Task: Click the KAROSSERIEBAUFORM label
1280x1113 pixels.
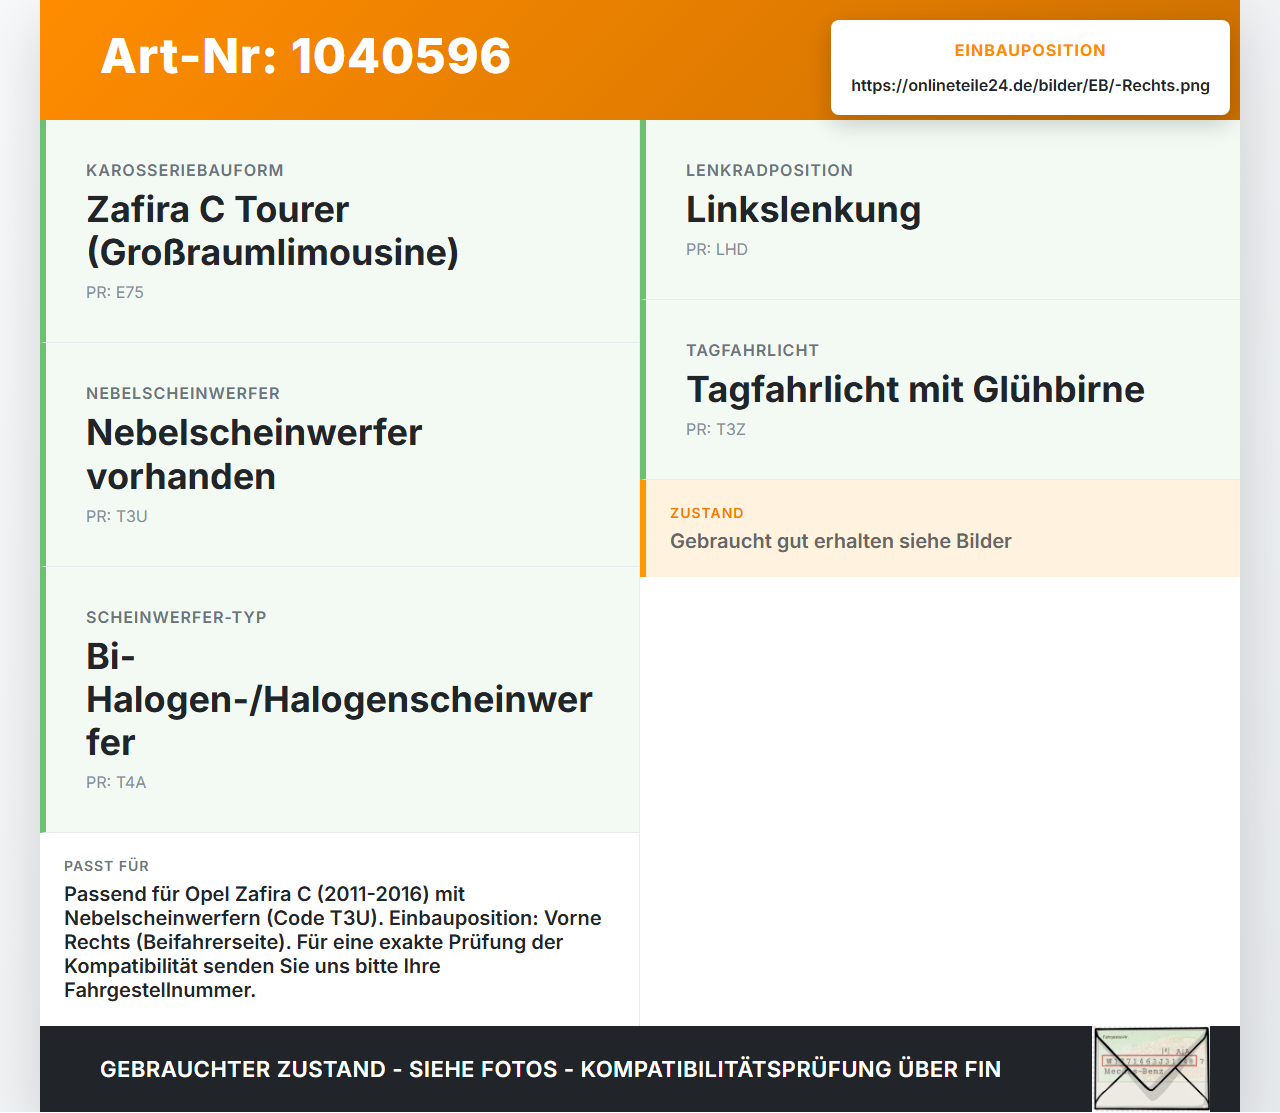Action: [x=185, y=171]
